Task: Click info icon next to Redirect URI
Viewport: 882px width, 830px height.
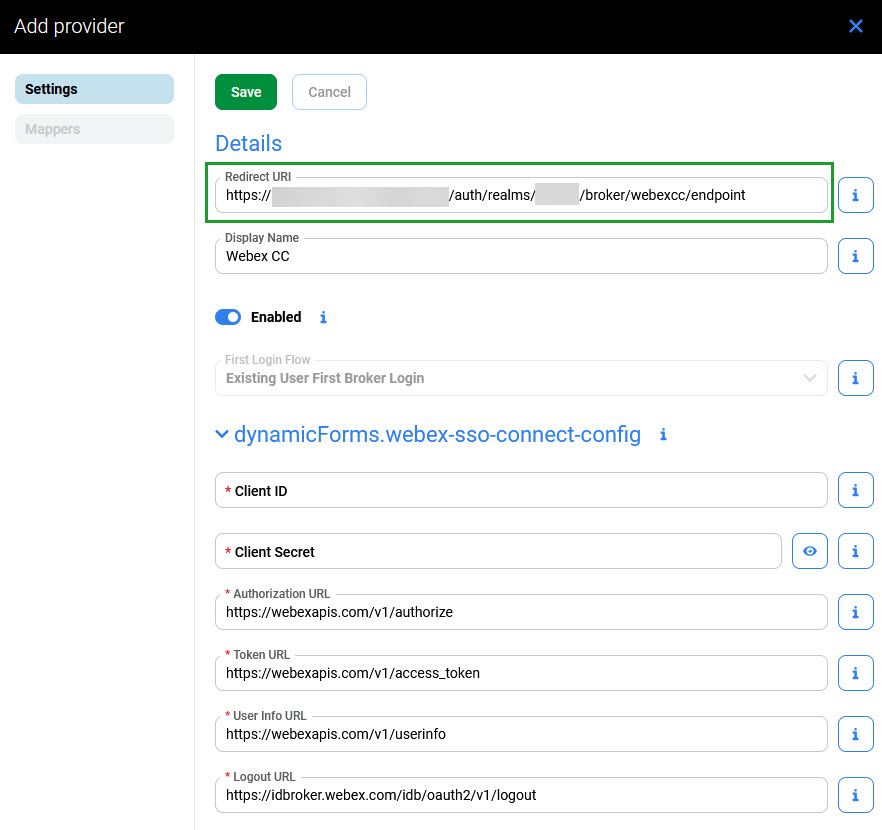Action: pyautogui.click(x=855, y=195)
